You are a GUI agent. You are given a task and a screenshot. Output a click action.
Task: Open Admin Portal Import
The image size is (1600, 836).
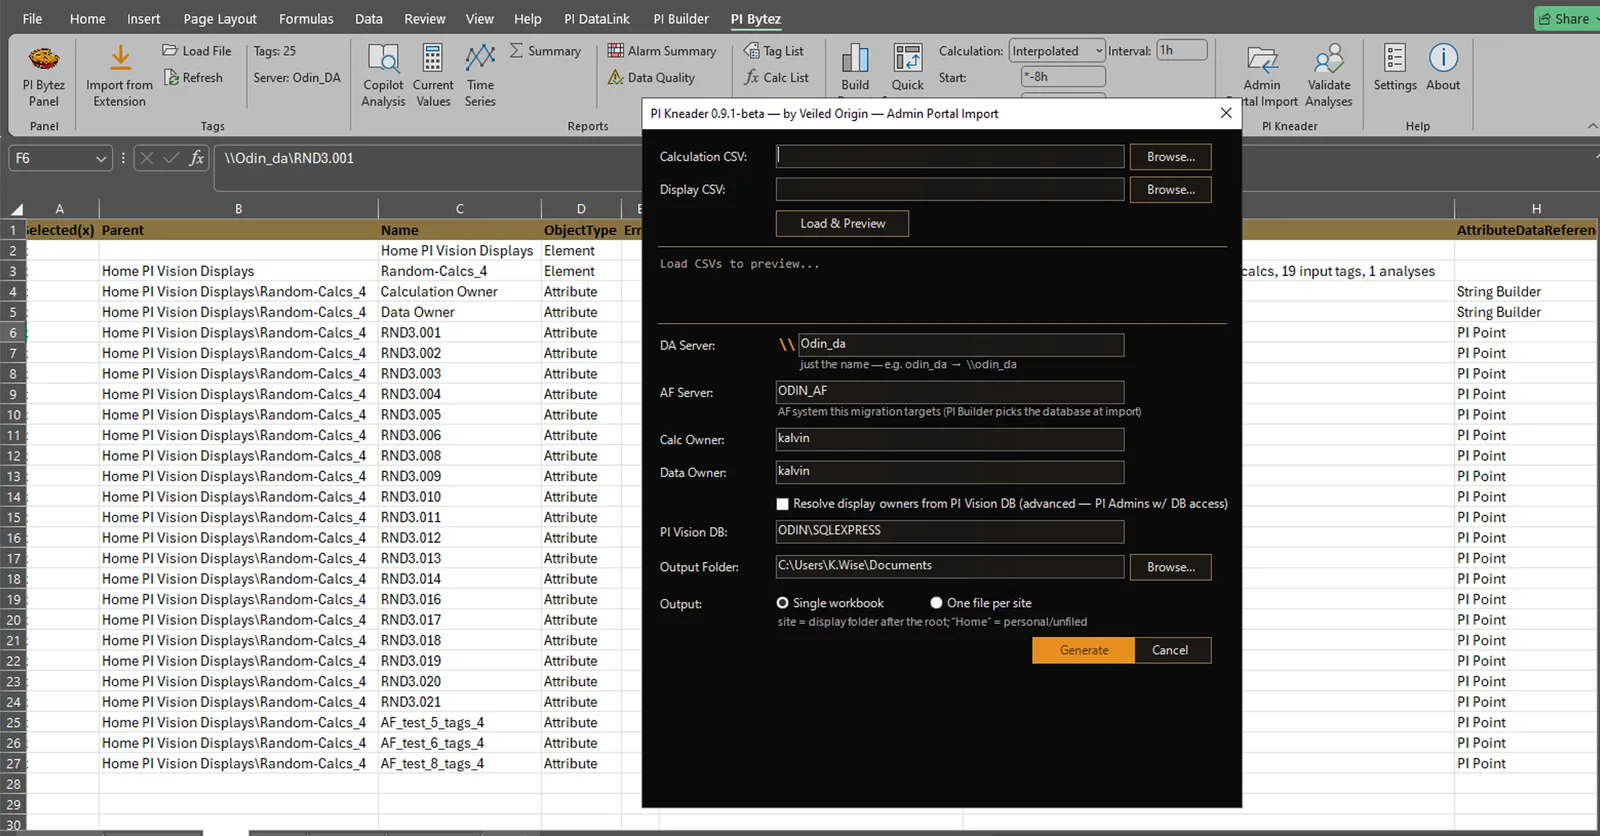1262,76
